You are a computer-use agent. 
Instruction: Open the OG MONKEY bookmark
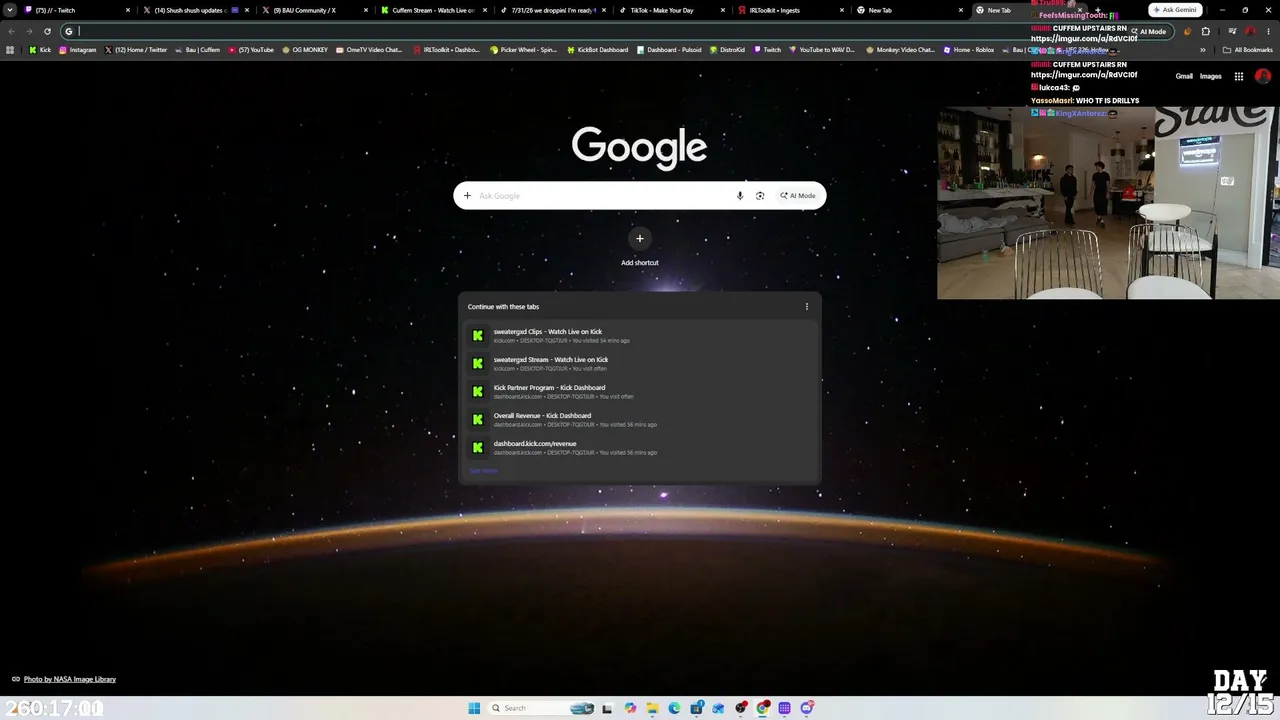305,50
